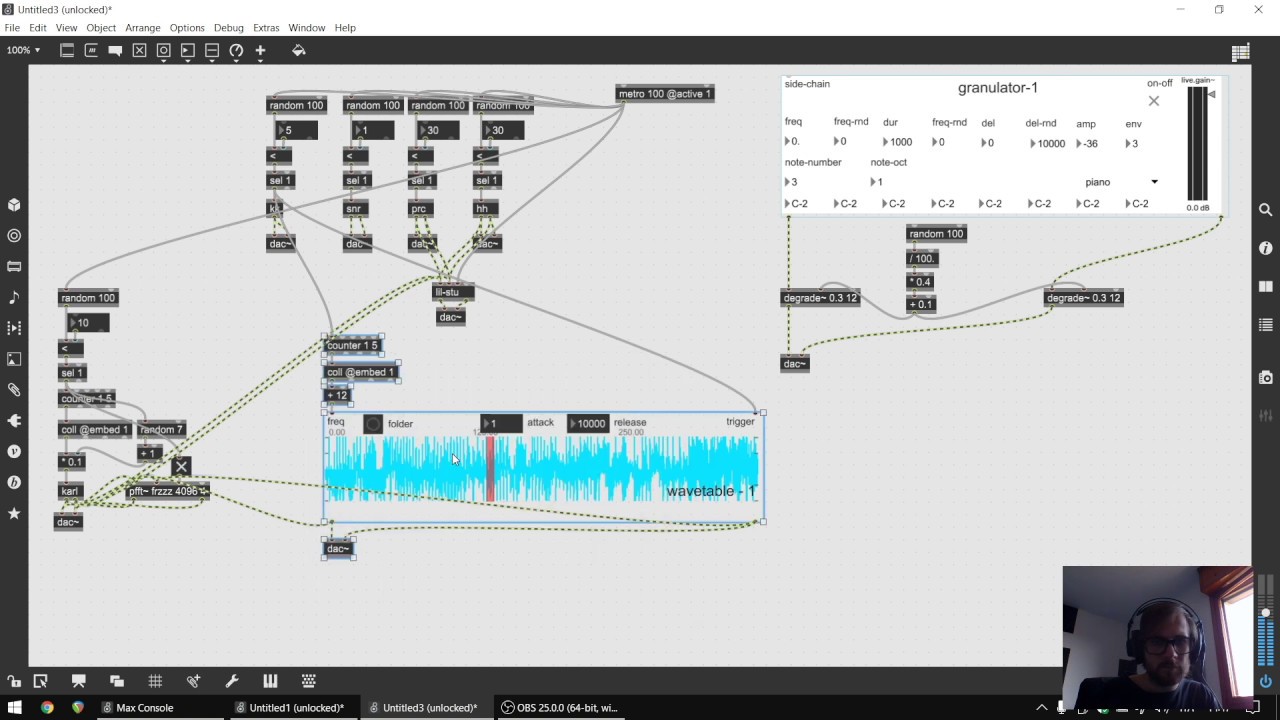This screenshot has height=720, width=1280.
Task: Toggle the grid icon in bottom toolbar
Action: point(155,681)
